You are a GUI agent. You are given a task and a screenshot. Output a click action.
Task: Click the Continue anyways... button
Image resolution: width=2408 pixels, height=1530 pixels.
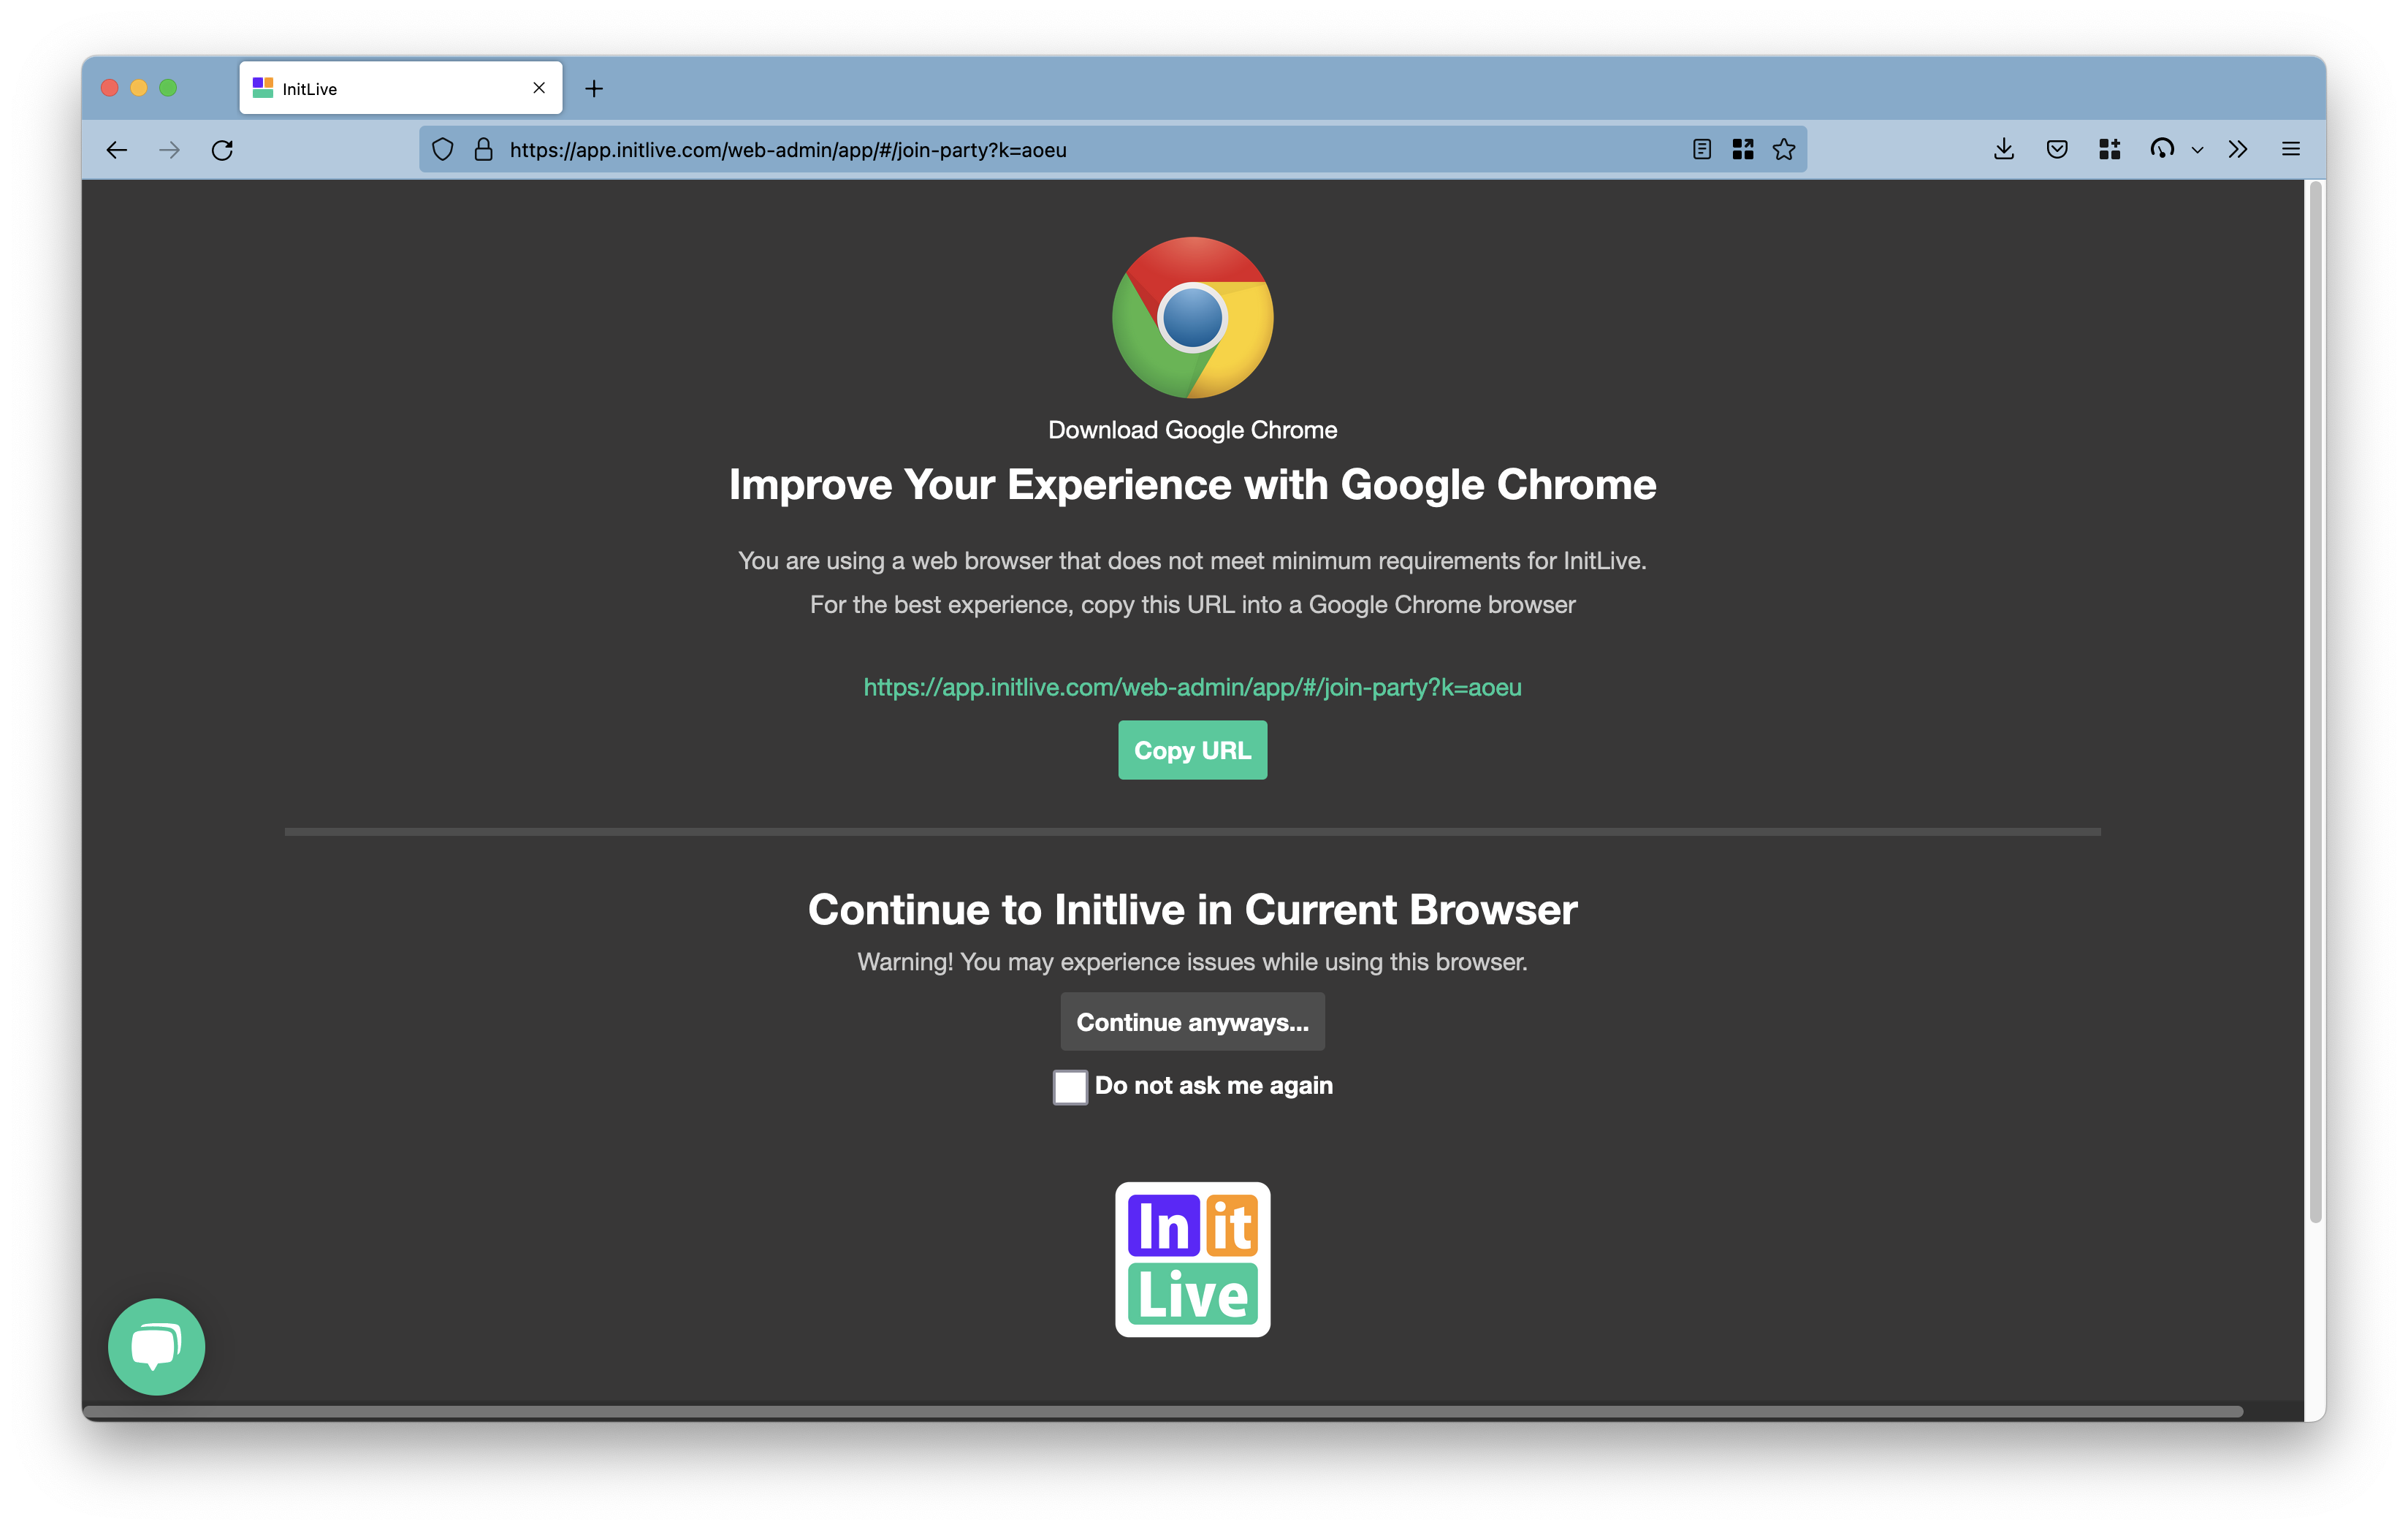tap(1192, 1022)
